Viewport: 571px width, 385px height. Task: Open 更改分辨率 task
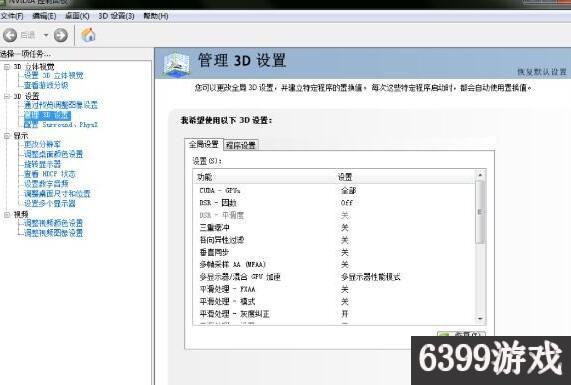tap(42, 145)
